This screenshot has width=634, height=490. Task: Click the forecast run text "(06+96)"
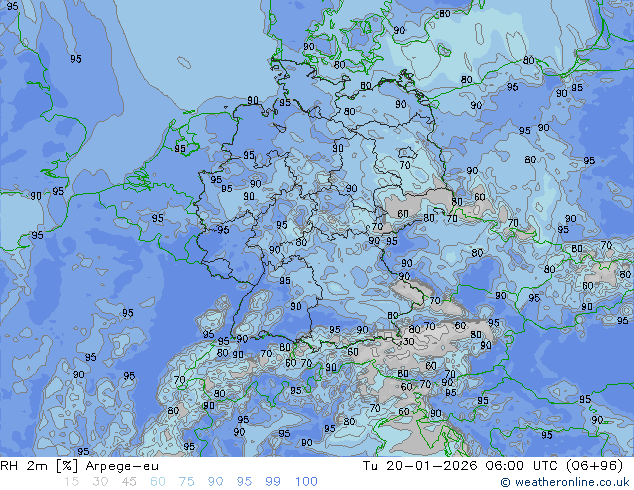(595, 466)
